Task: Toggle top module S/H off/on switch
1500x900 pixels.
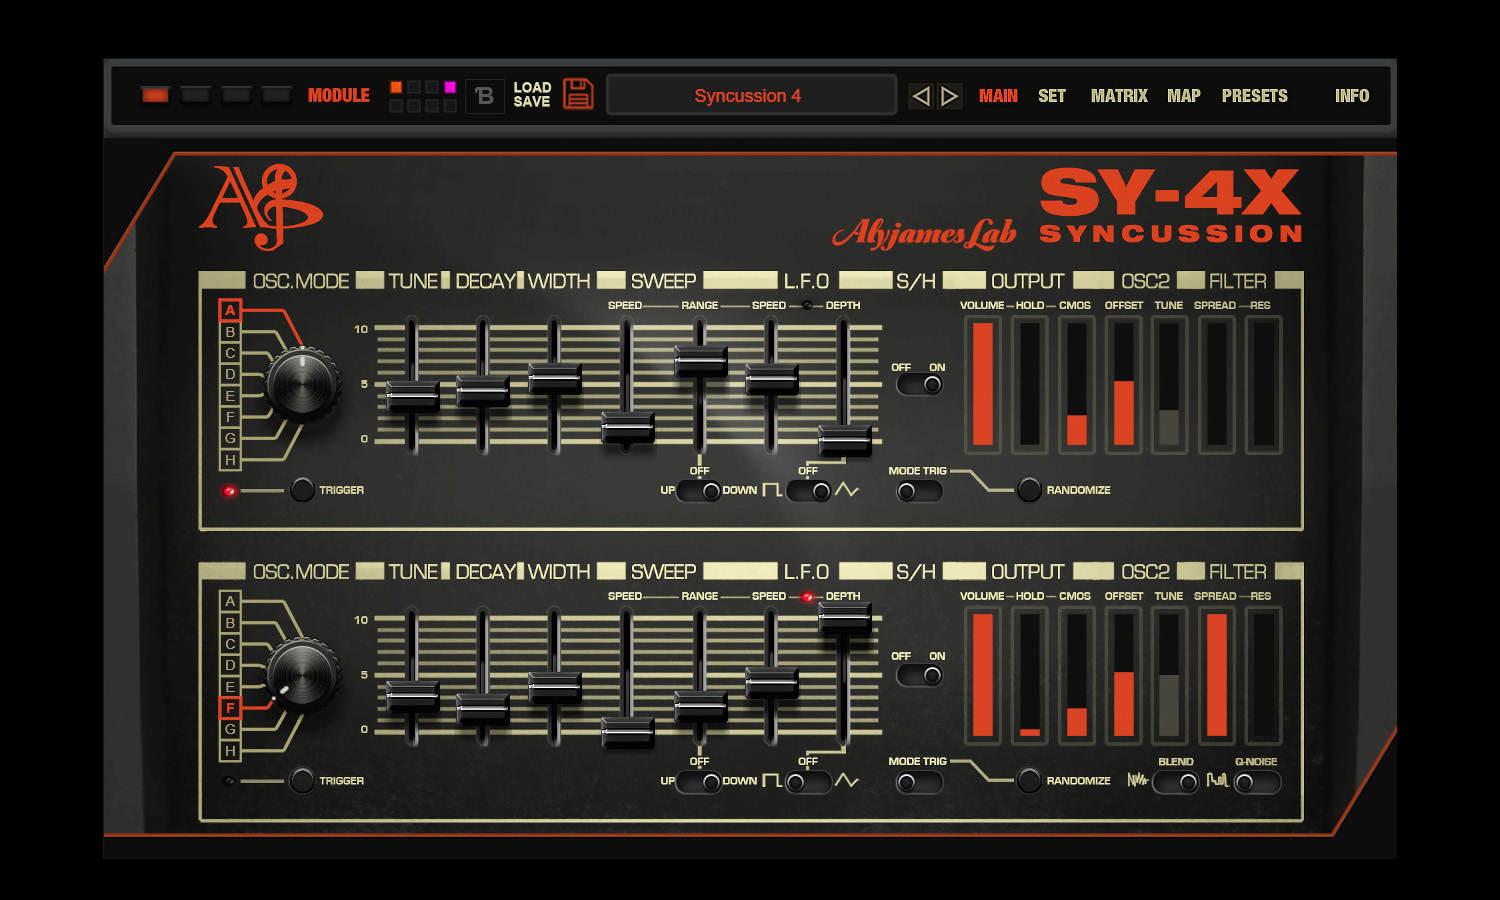Action: 919,385
